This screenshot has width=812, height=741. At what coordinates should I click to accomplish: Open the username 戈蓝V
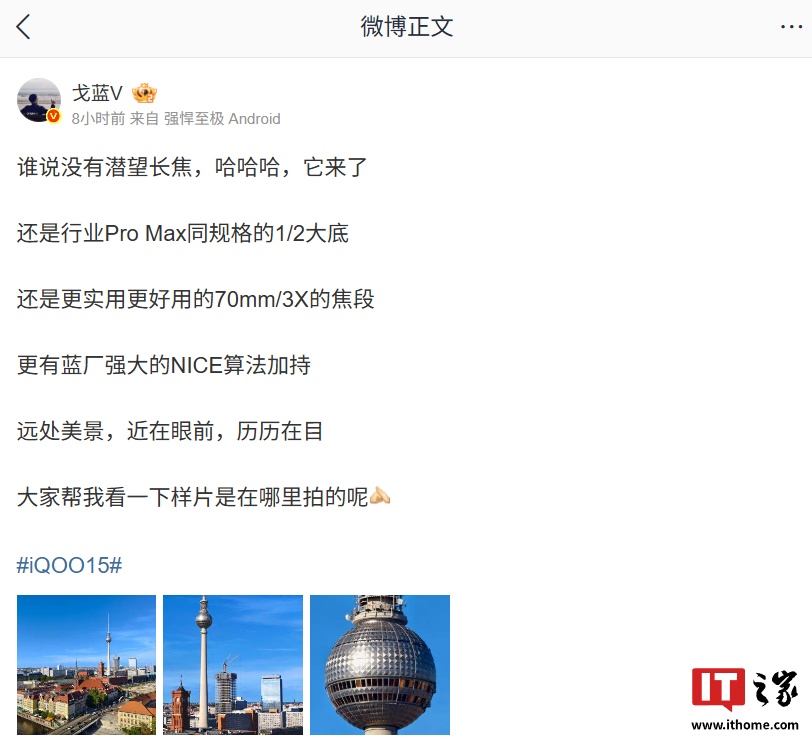(97, 94)
